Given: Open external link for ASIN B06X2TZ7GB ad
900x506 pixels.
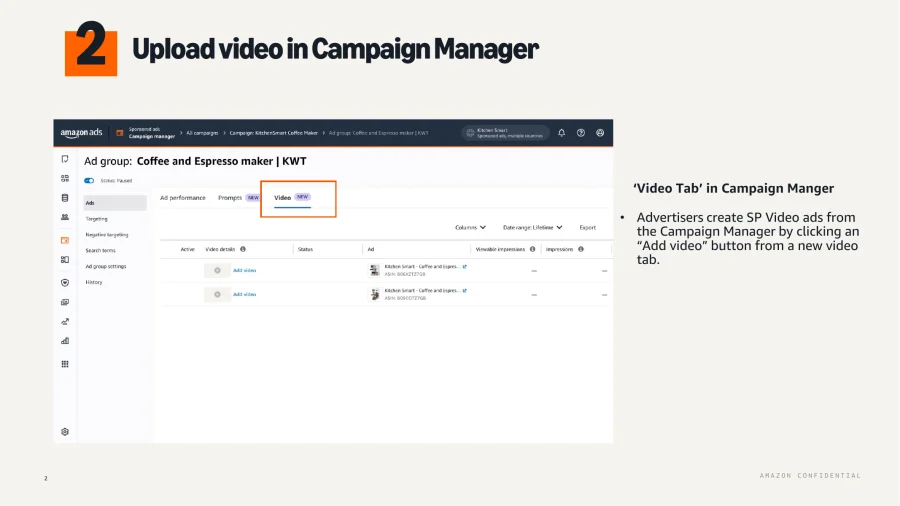Looking at the screenshot, I should pos(464,266).
